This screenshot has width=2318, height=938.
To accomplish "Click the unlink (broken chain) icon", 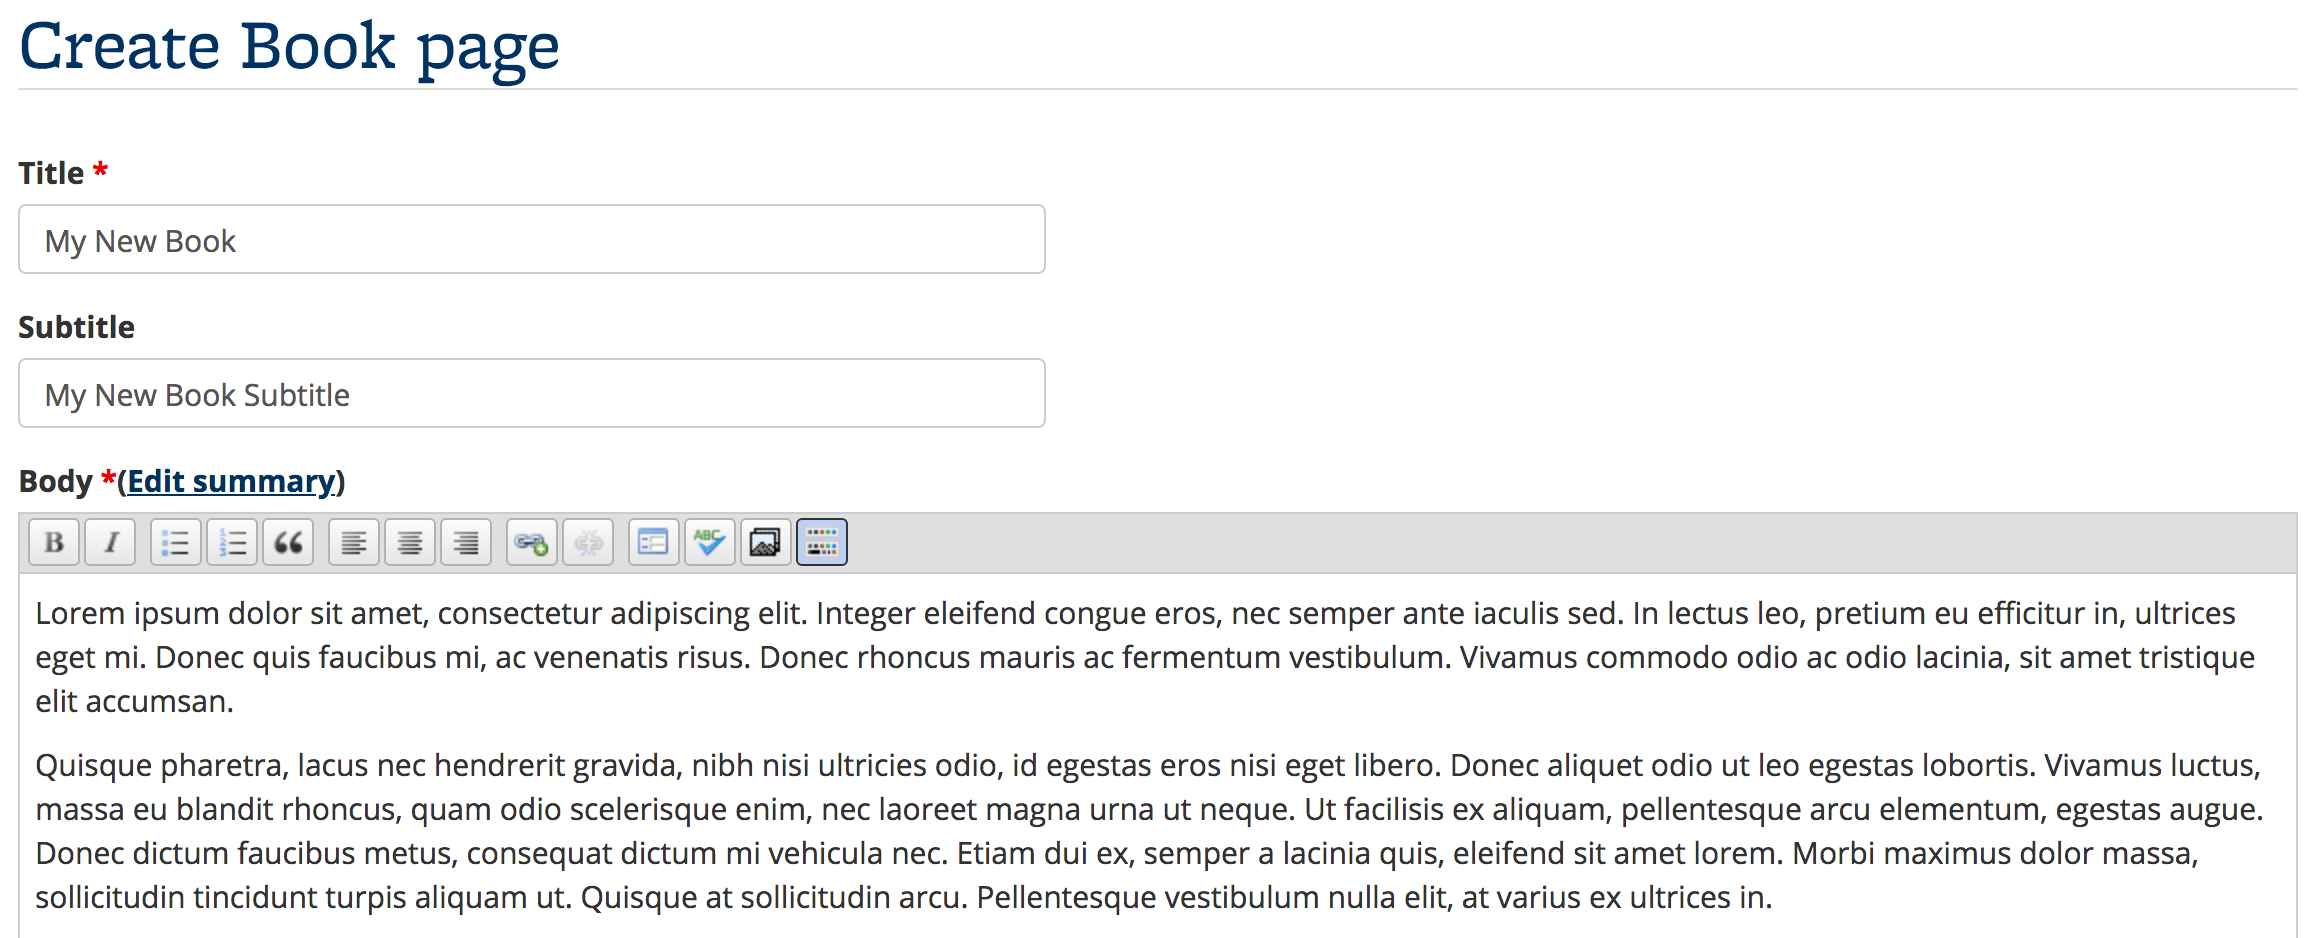I will point(588,542).
